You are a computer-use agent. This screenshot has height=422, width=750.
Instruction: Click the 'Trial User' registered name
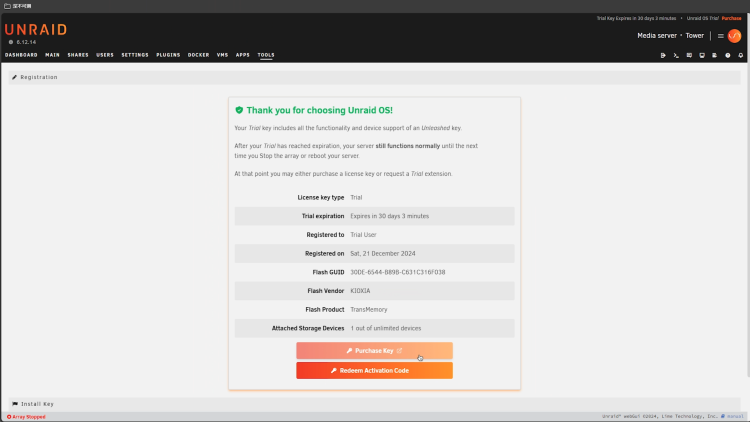coord(363,235)
